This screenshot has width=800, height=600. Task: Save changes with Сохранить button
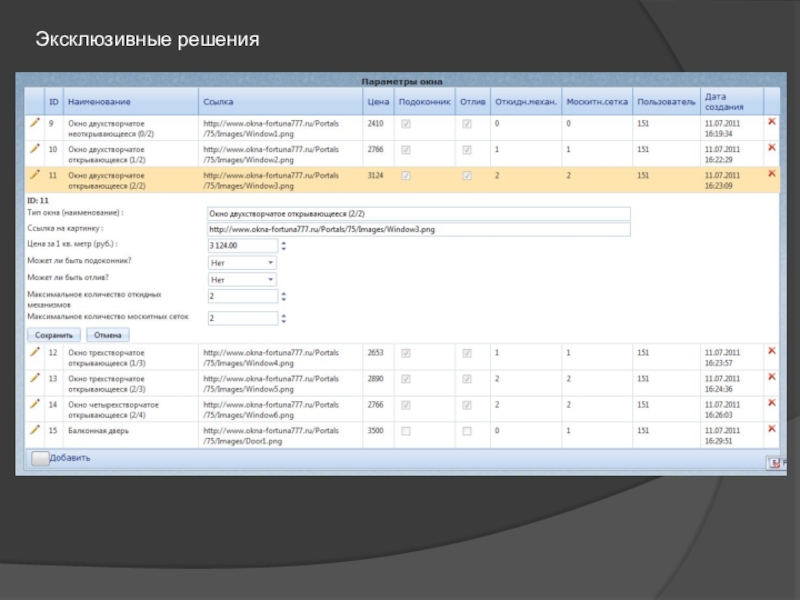click(54, 335)
